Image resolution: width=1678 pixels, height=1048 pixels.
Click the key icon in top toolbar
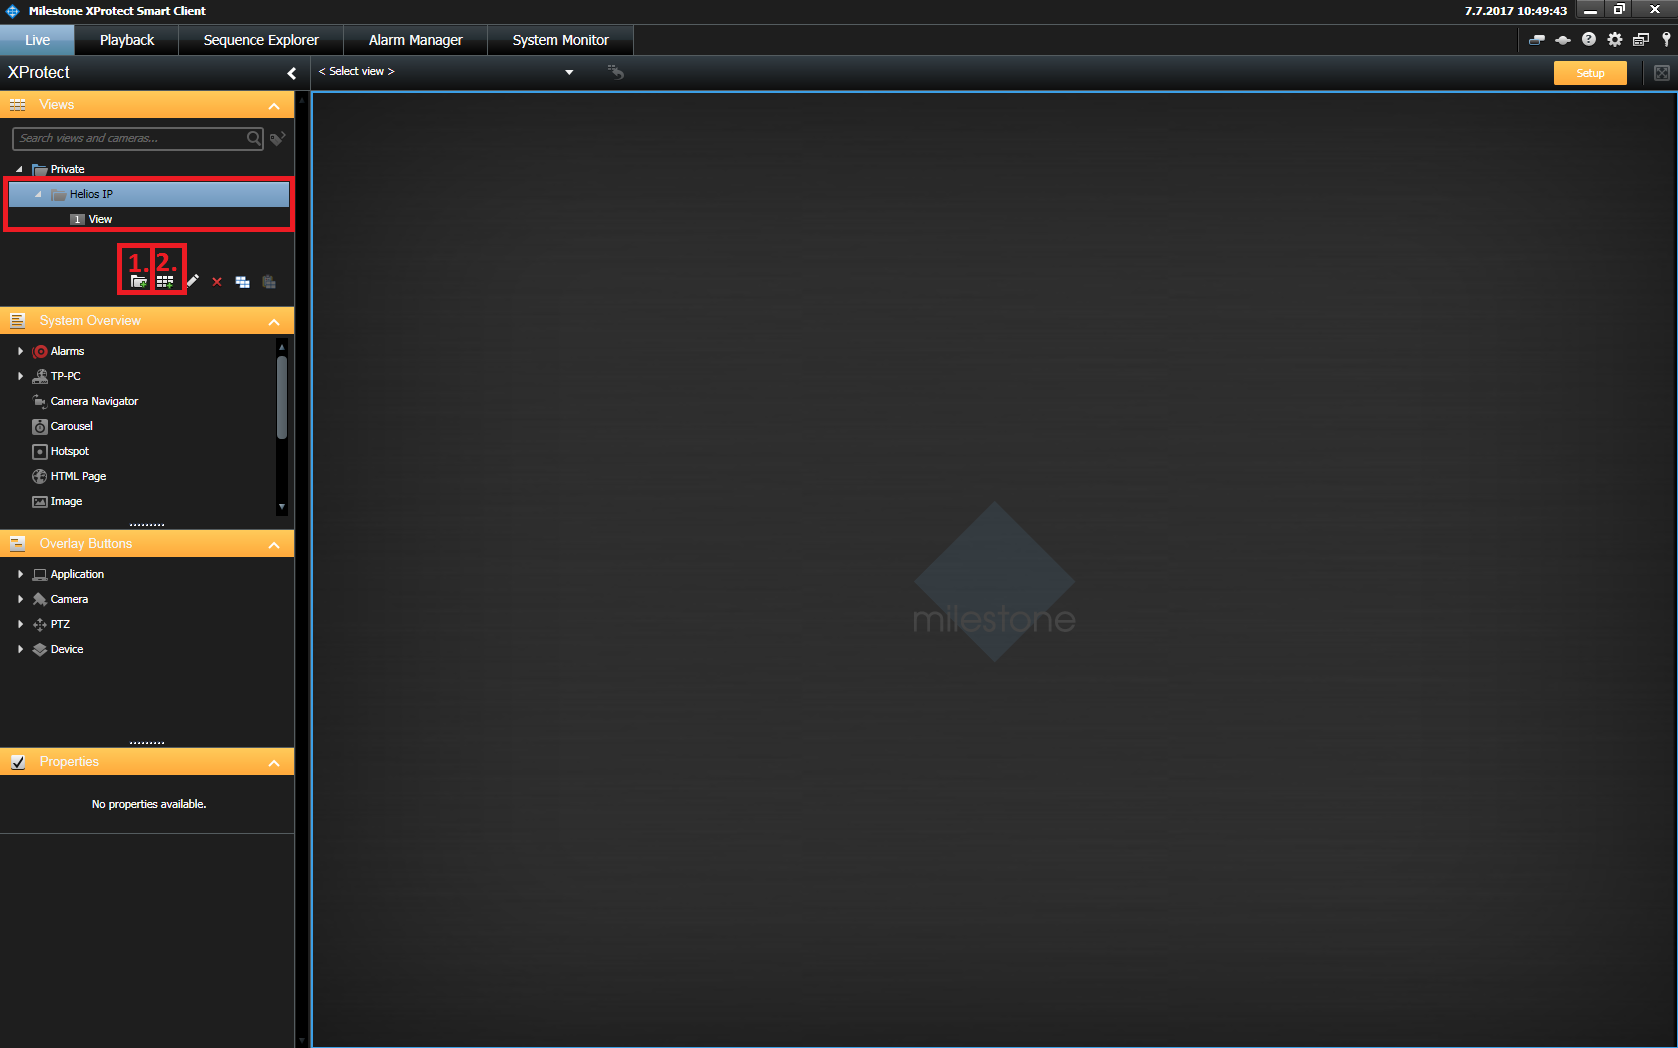coord(1666,40)
